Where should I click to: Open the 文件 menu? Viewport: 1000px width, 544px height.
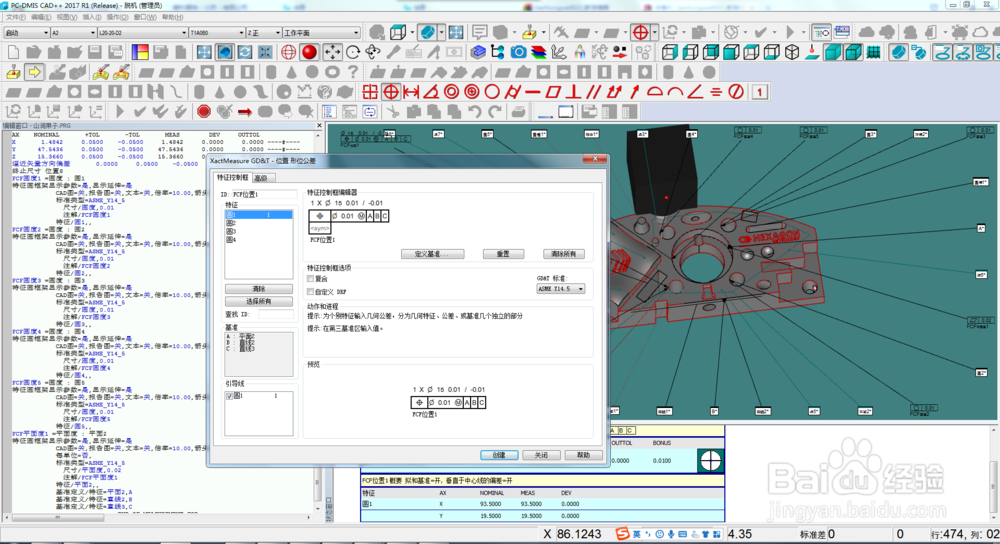coord(15,17)
